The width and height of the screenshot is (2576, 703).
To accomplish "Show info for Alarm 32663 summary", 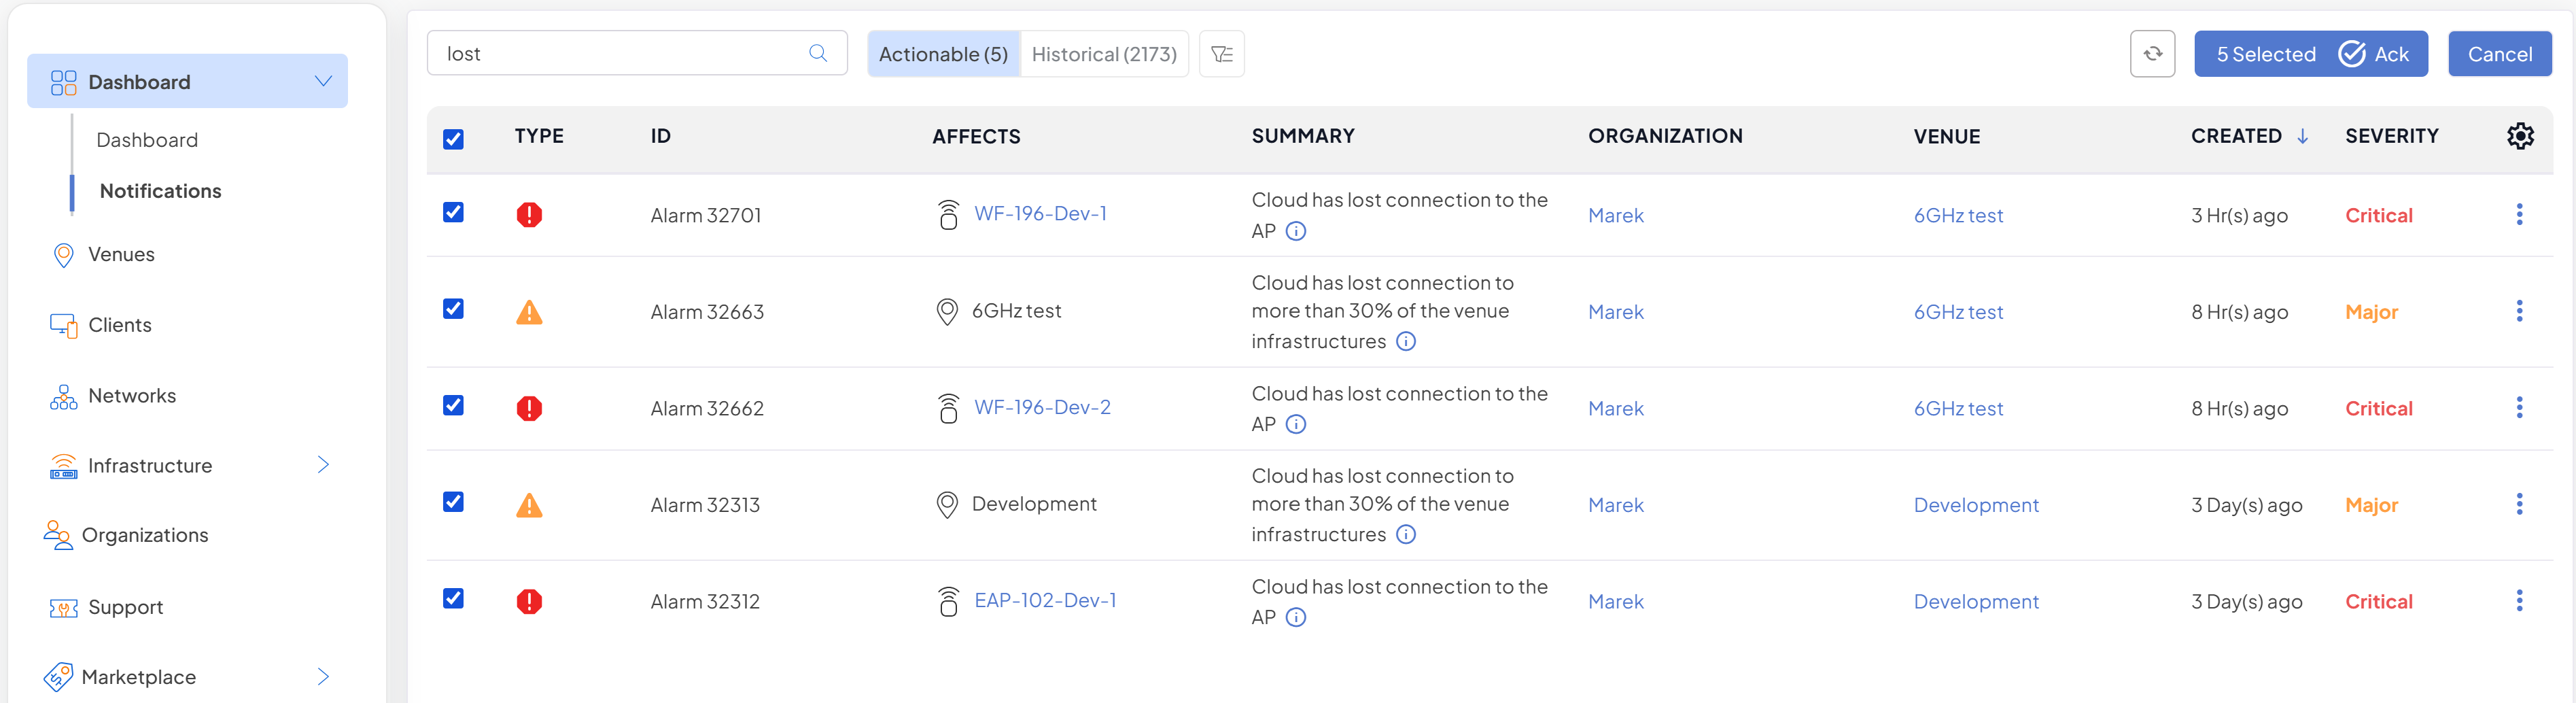I will tap(1405, 342).
